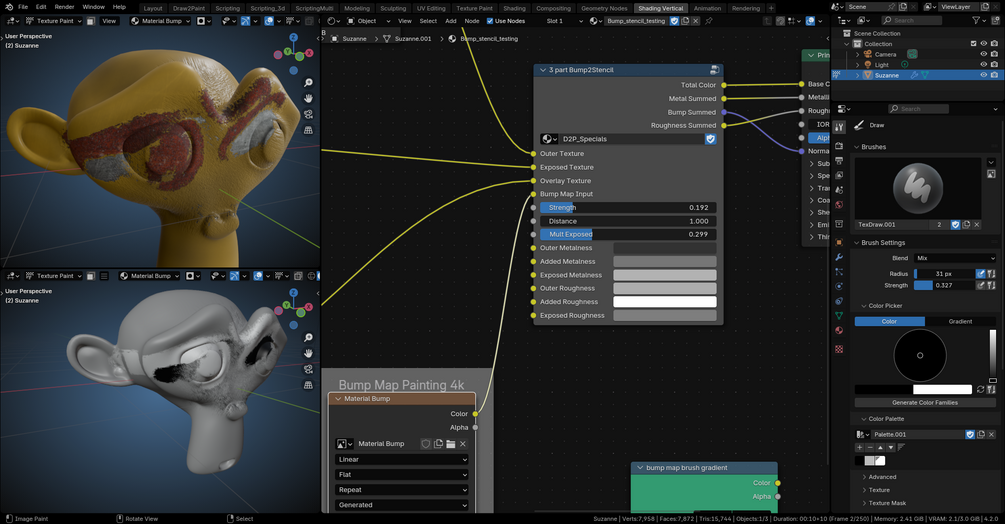This screenshot has width=1005, height=524.
Task: Unlink image in Material Bump node
Action: tap(463, 443)
